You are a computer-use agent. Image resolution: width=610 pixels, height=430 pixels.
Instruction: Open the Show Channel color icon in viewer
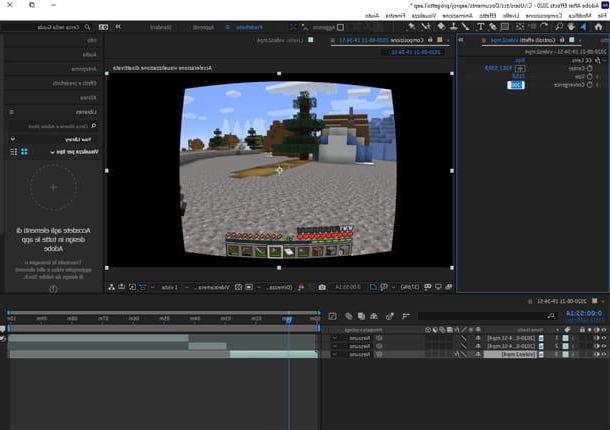click(x=301, y=287)
